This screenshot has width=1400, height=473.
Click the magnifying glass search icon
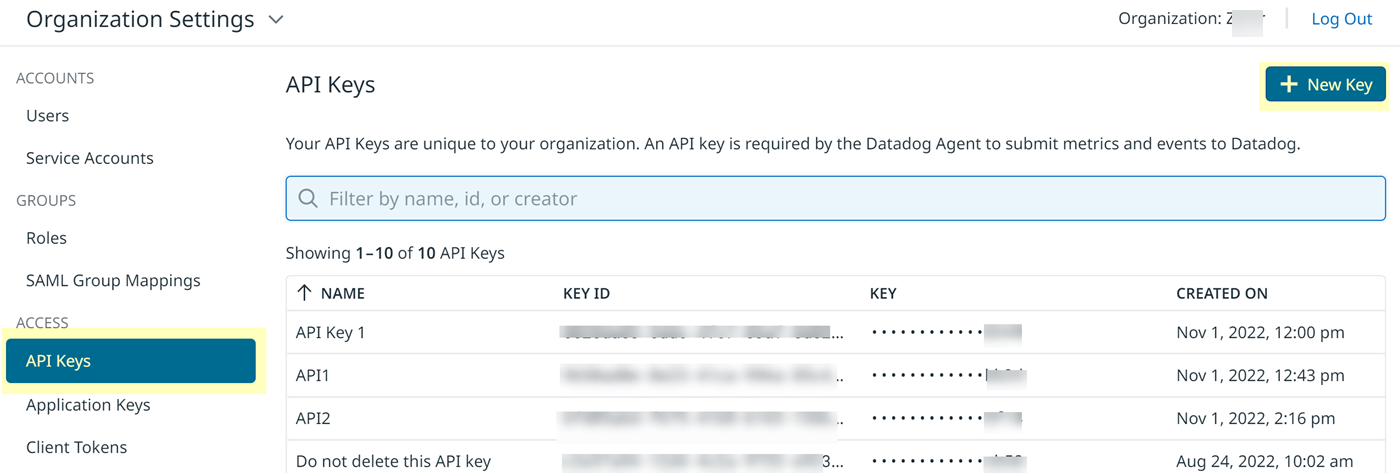309,198
